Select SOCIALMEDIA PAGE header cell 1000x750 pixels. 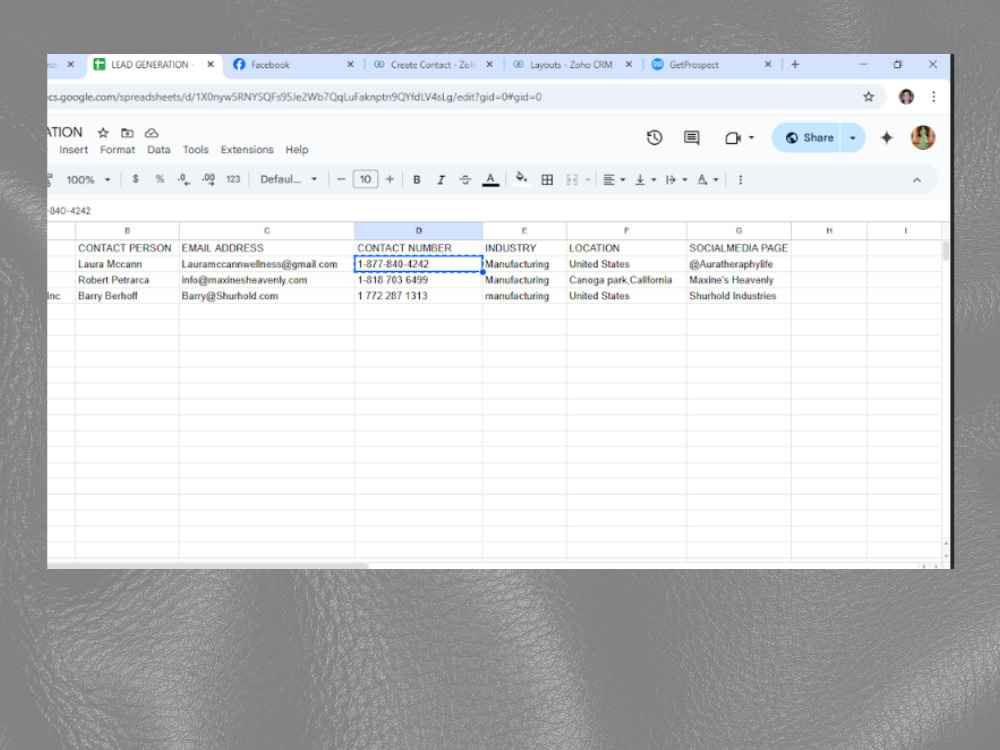[x=739, y=248]
